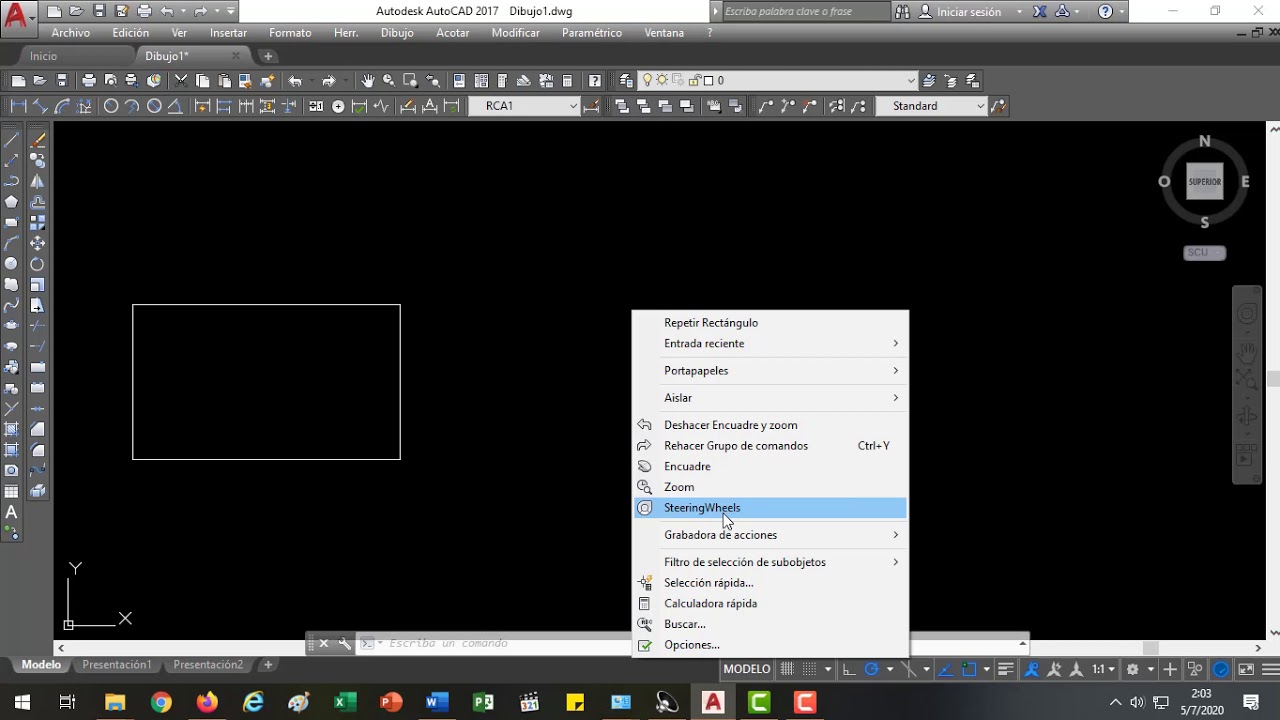The image size is (1280, 720).
Task: Click the dimension style manager icon beside RCA1
Action: click(x=591, y=106)
